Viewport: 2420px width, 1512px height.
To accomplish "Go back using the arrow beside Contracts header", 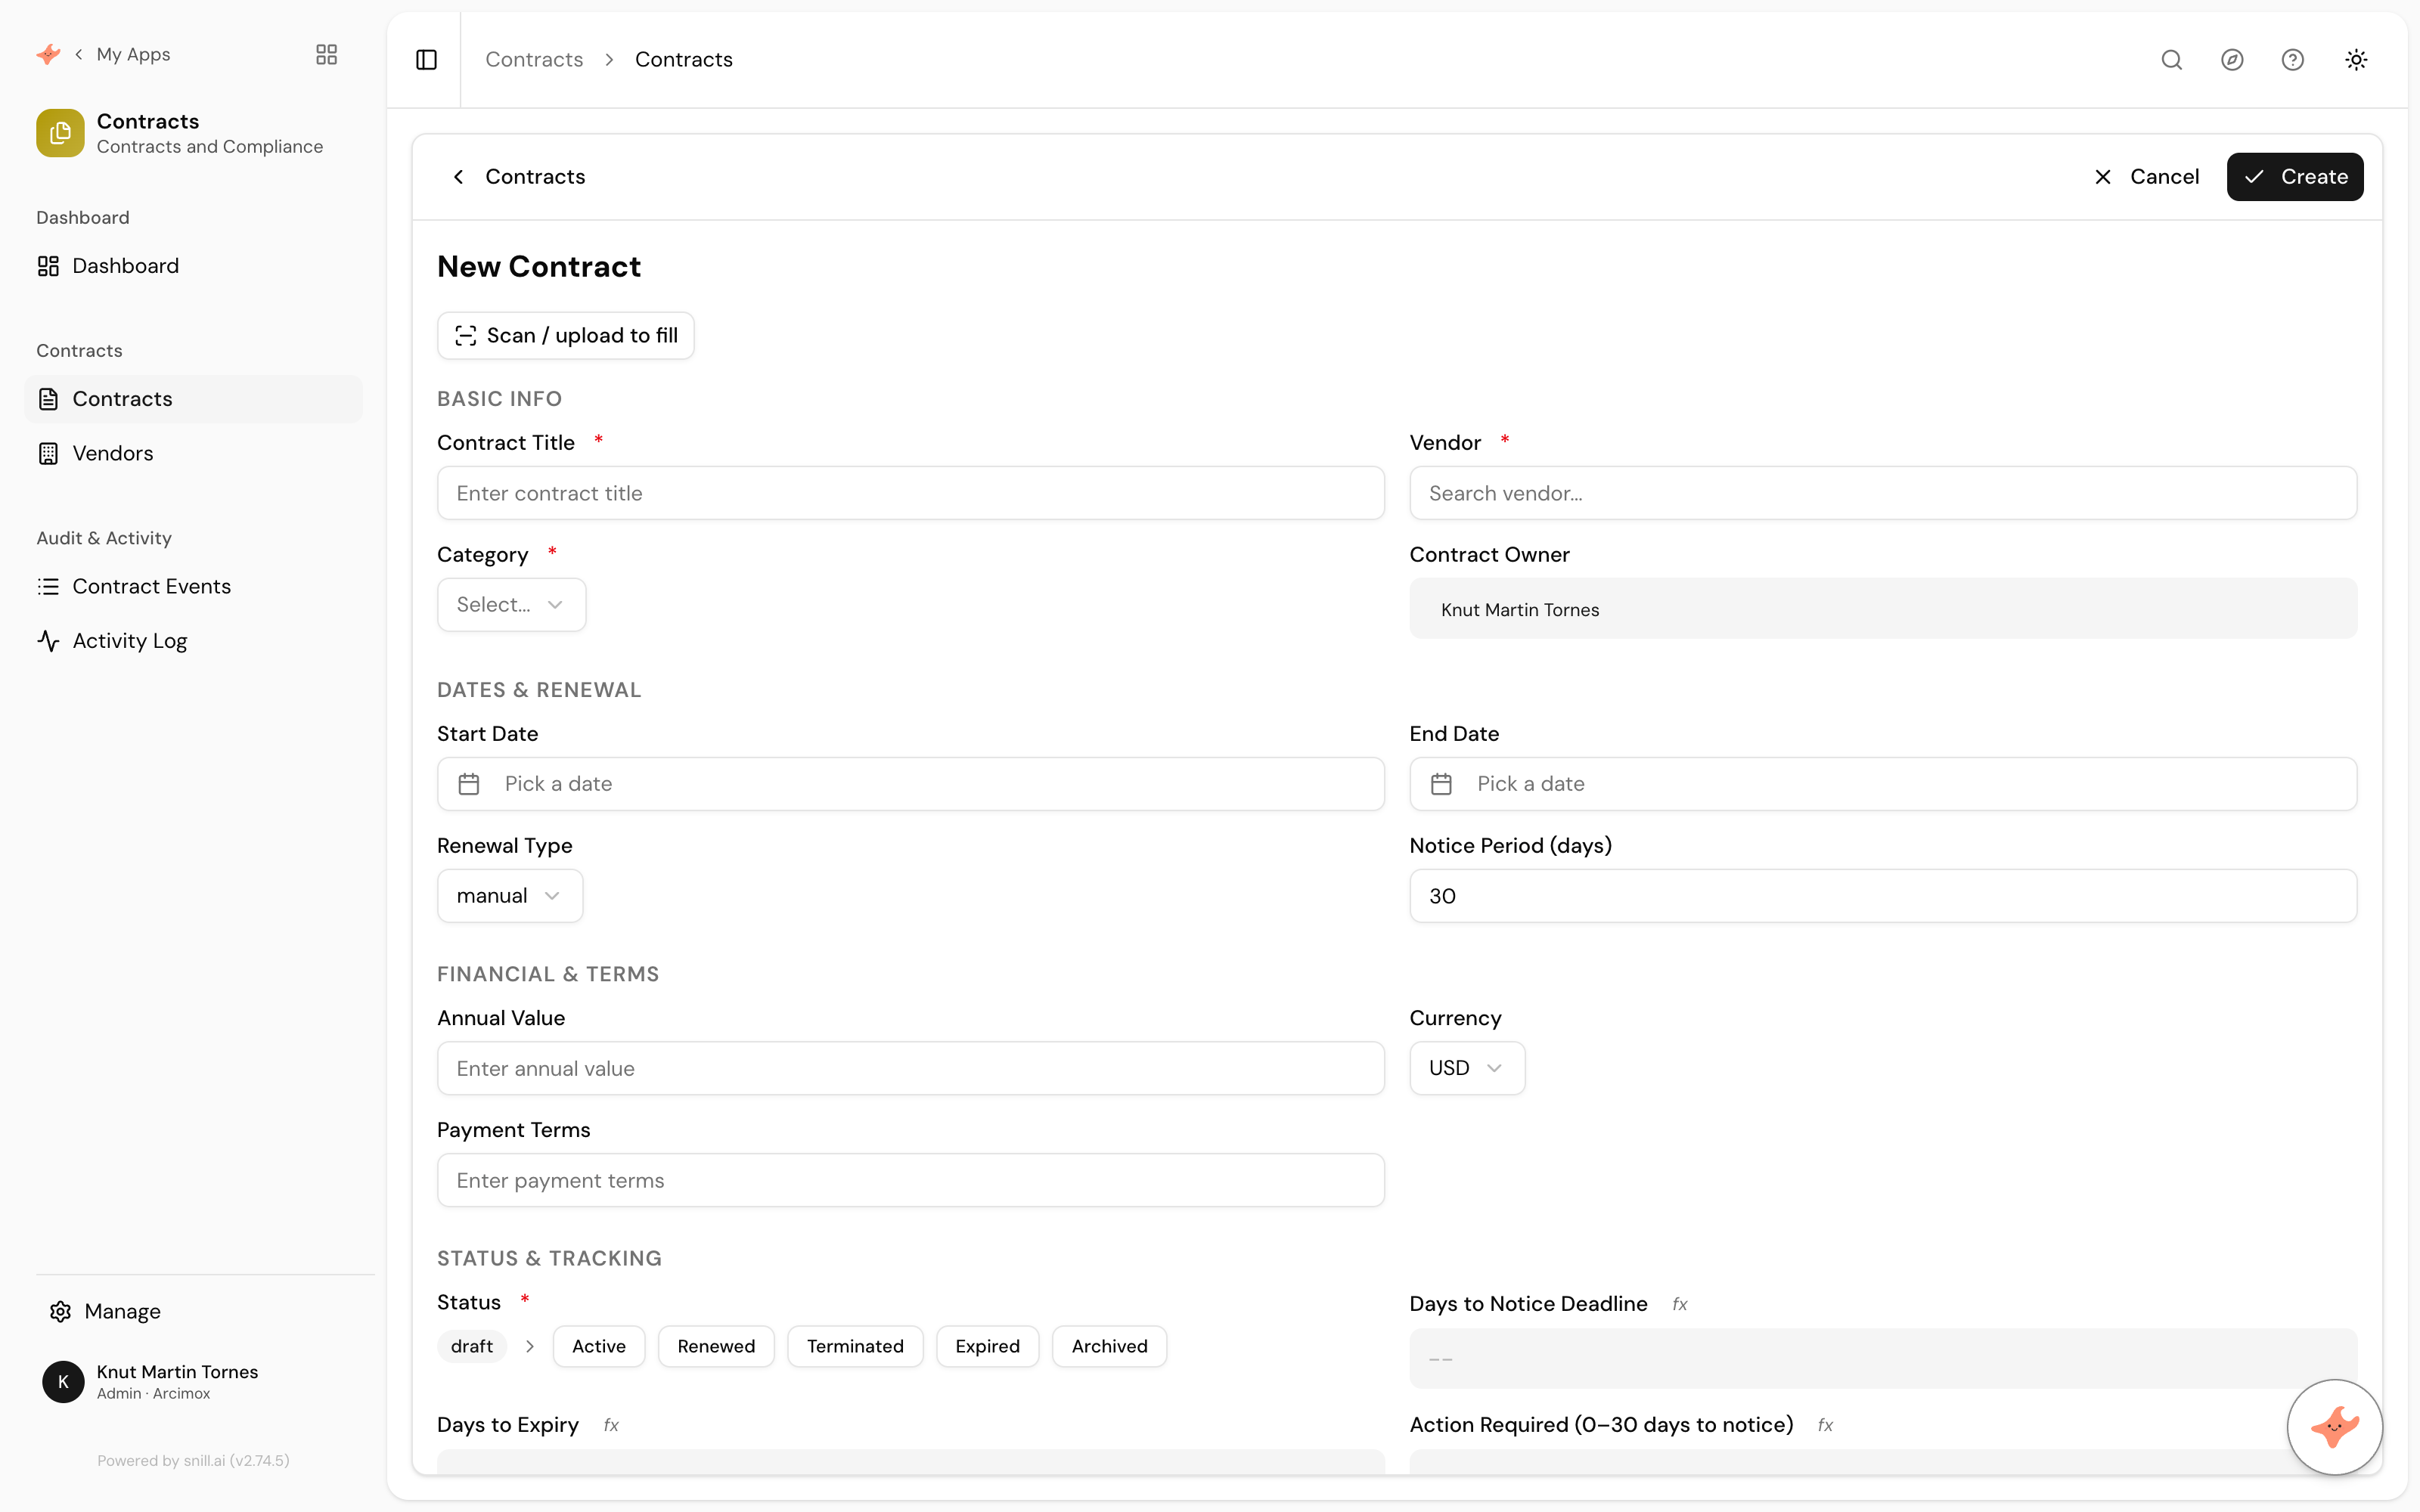I will point(458,177).
